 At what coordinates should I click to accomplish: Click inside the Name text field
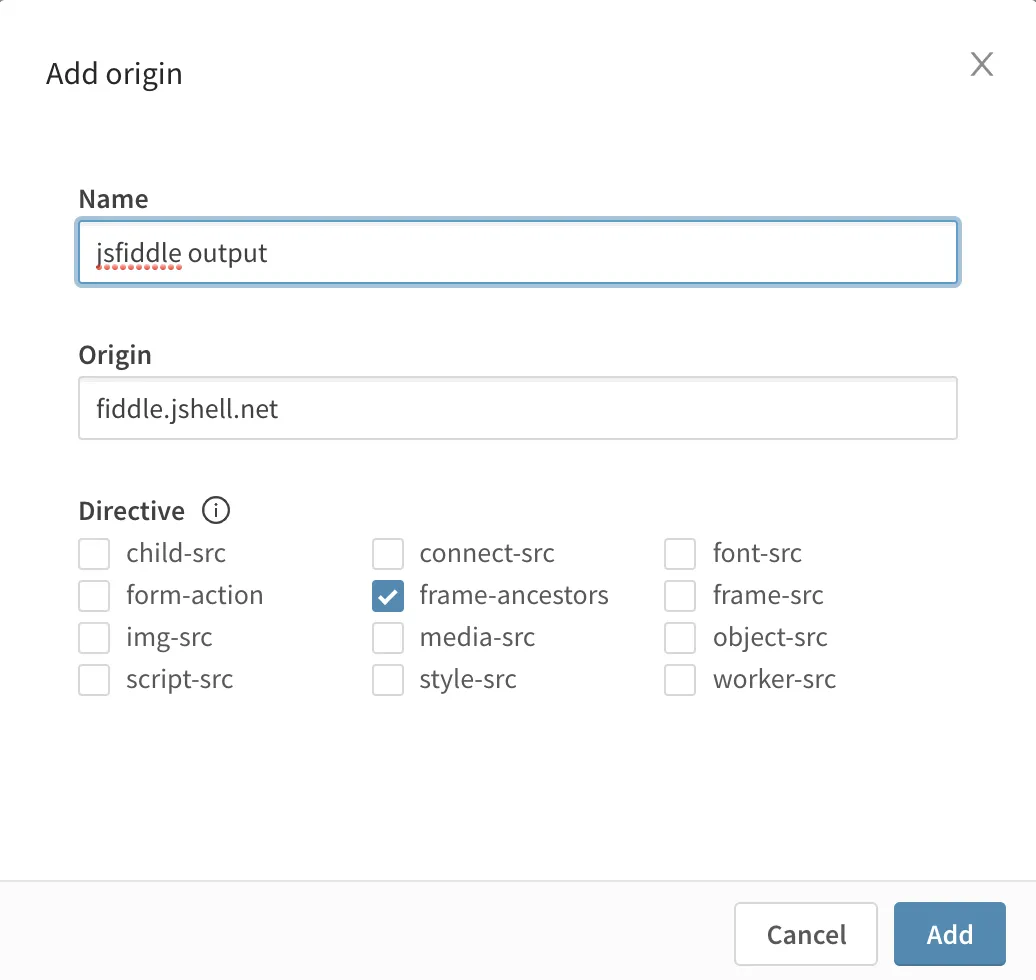(x=518, y=252)
